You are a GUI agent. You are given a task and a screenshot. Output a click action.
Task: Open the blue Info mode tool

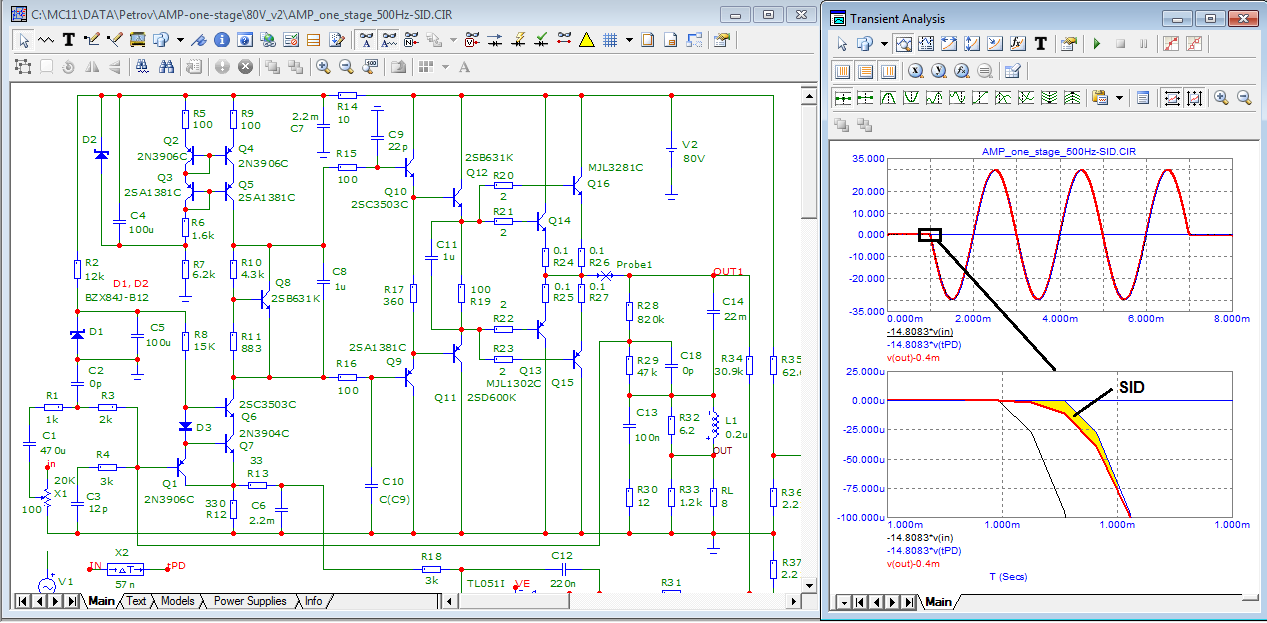click(x=221, y=40)
